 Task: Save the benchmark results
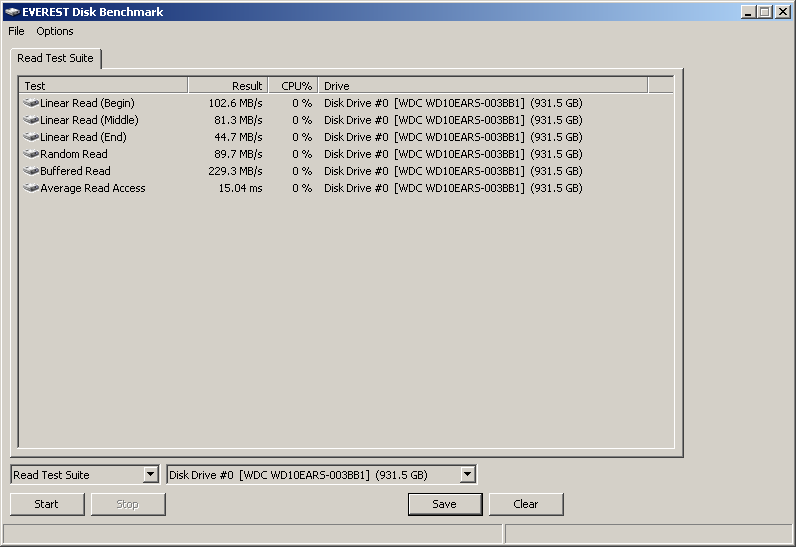coord(445,504)
